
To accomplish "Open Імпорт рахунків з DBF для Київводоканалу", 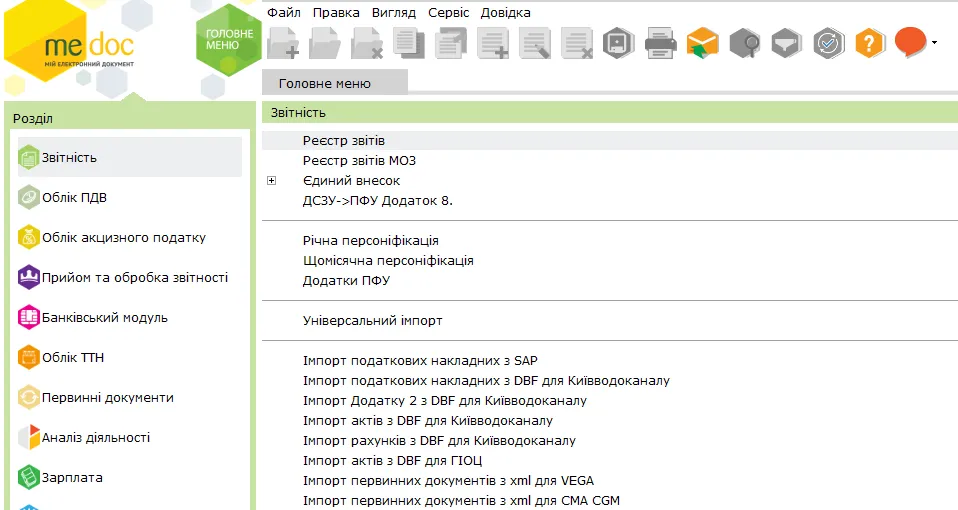I will [439, 441].
